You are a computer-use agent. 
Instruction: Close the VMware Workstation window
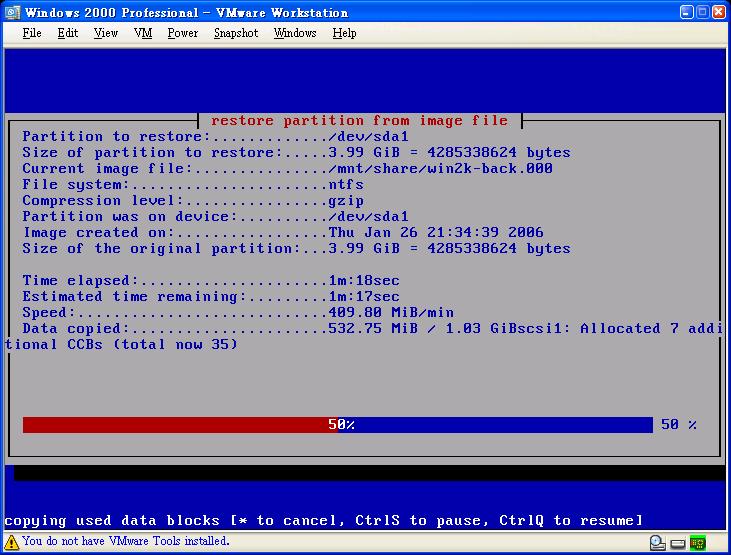click(718, 12)
